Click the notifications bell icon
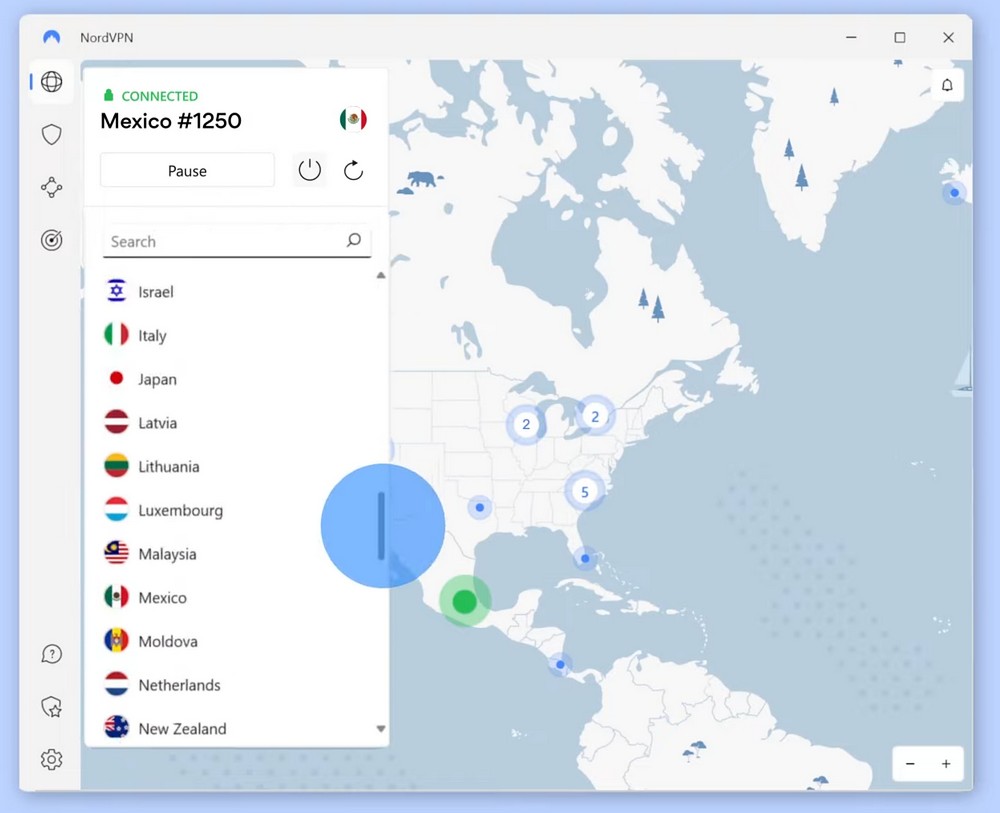The height and width of the screenshot is (813, 1000). tap(947, 85)
